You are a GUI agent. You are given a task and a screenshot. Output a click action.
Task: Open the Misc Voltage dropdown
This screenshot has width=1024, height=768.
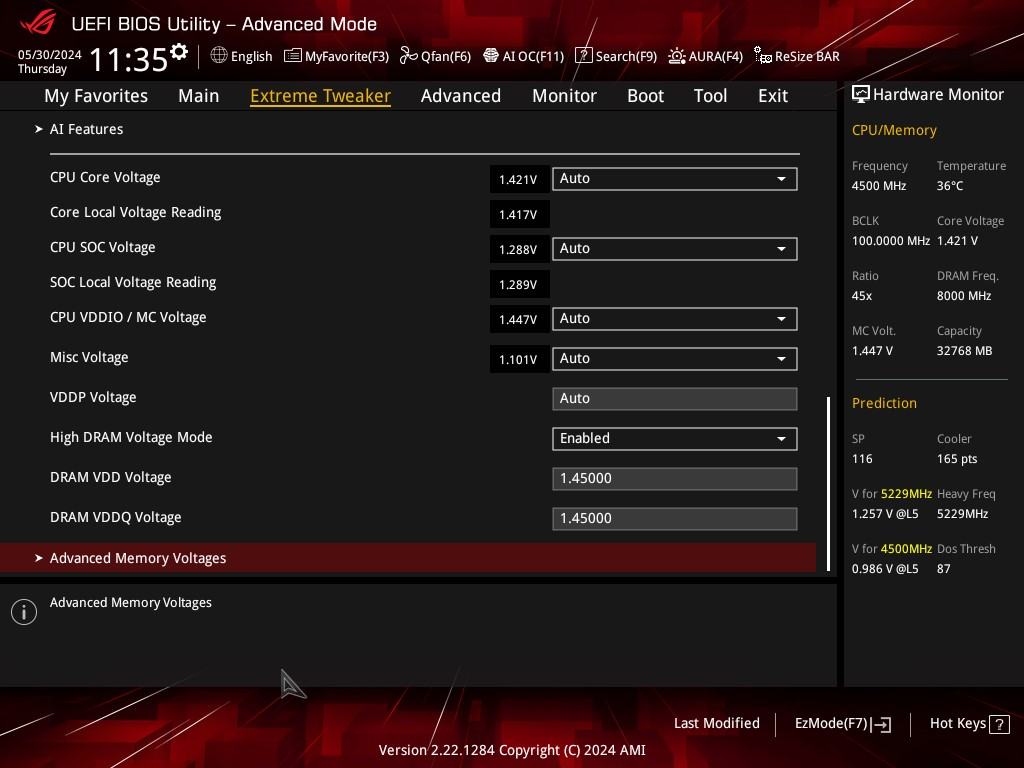pos(675,359)
